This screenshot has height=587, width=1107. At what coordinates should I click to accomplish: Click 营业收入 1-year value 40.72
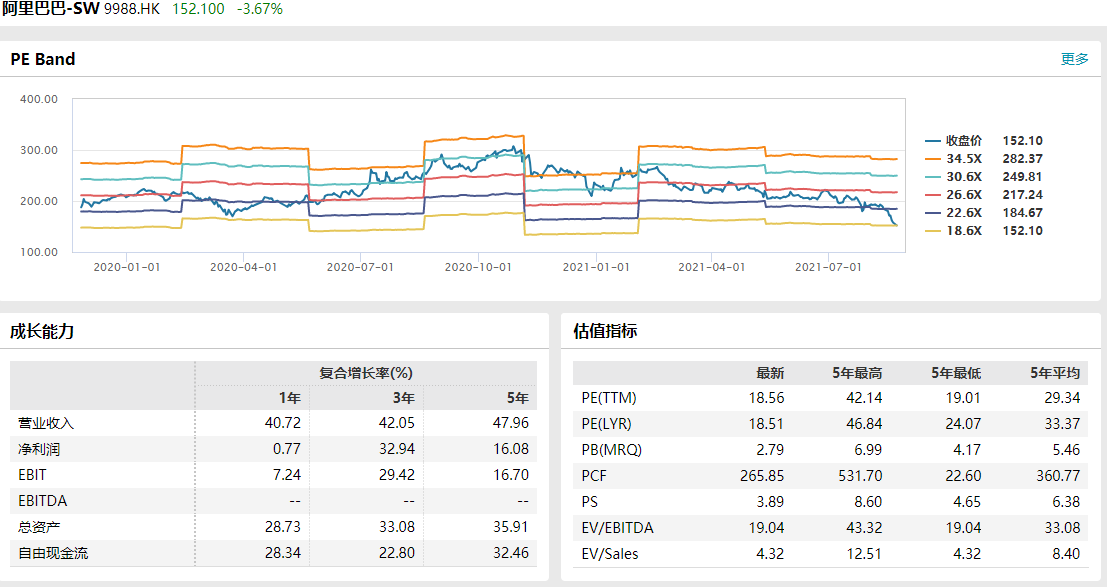coord(282,423)
